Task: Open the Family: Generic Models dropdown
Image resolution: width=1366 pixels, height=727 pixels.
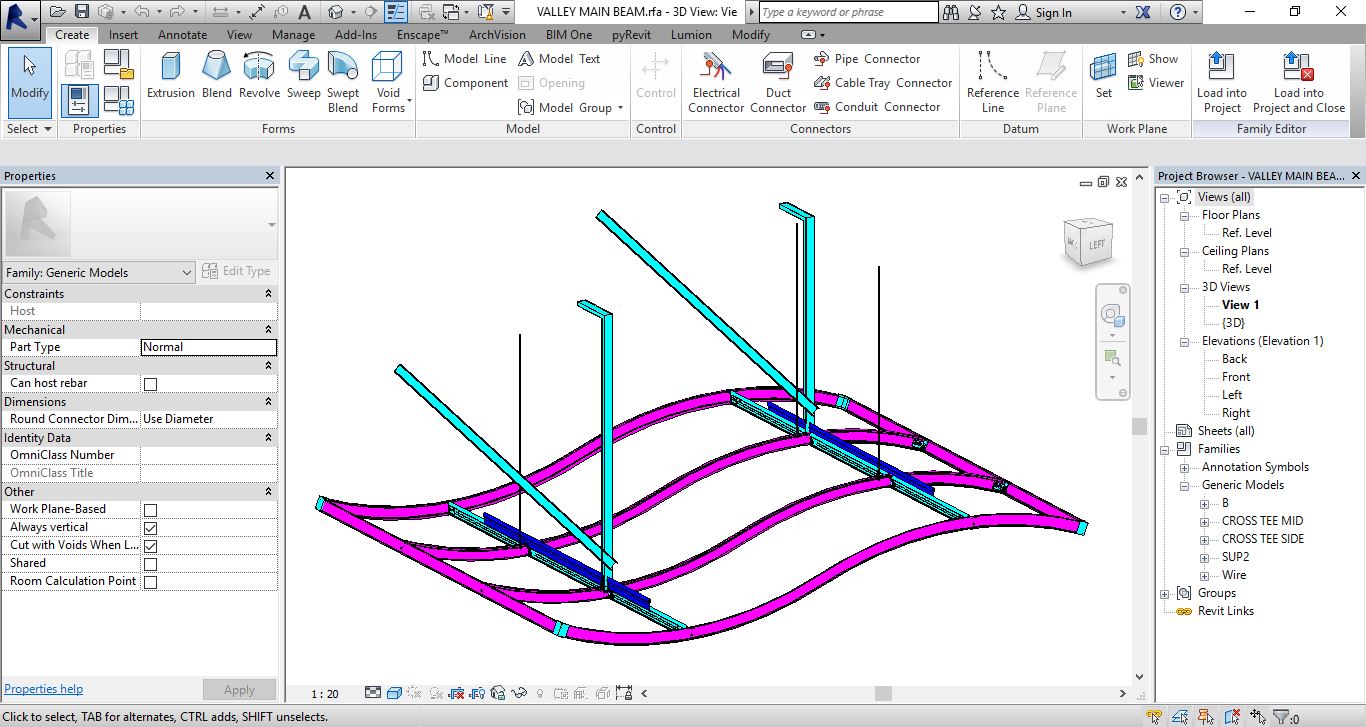Action: [99, 273]
